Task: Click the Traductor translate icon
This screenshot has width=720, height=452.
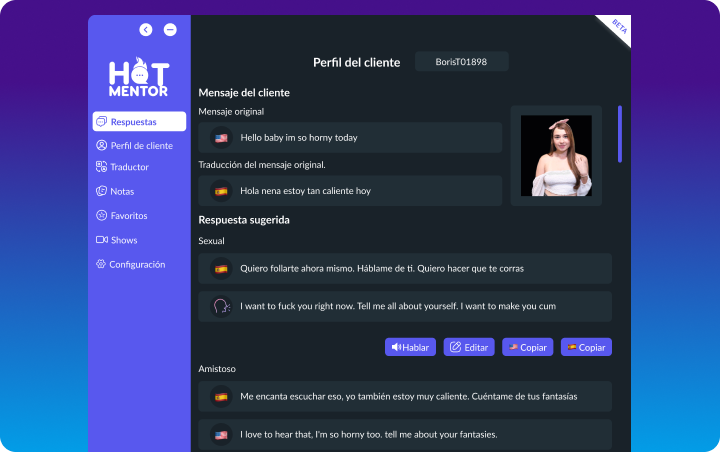Action: point(101,167)
